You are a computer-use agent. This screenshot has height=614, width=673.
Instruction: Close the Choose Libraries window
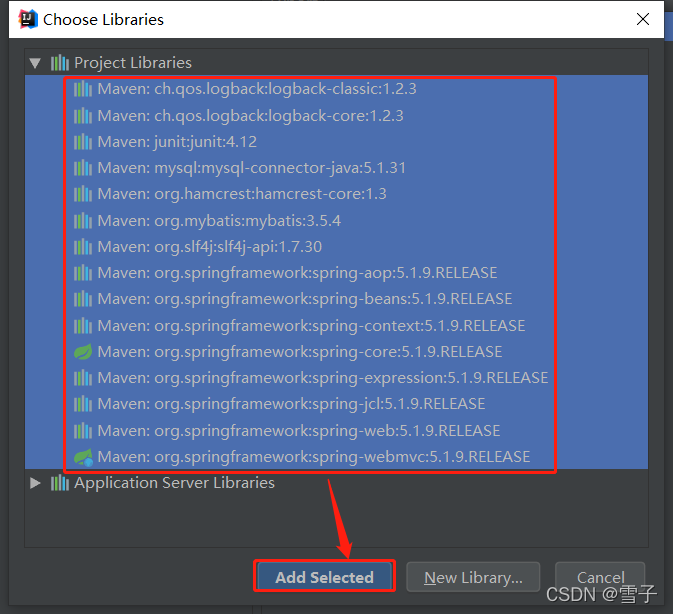[643, 19]
